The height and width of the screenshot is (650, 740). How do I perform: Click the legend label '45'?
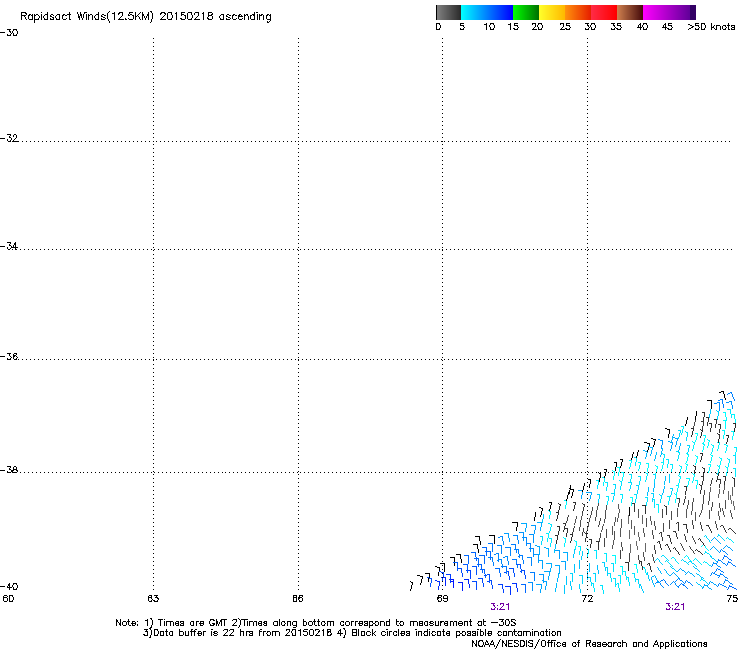point(667,27)
